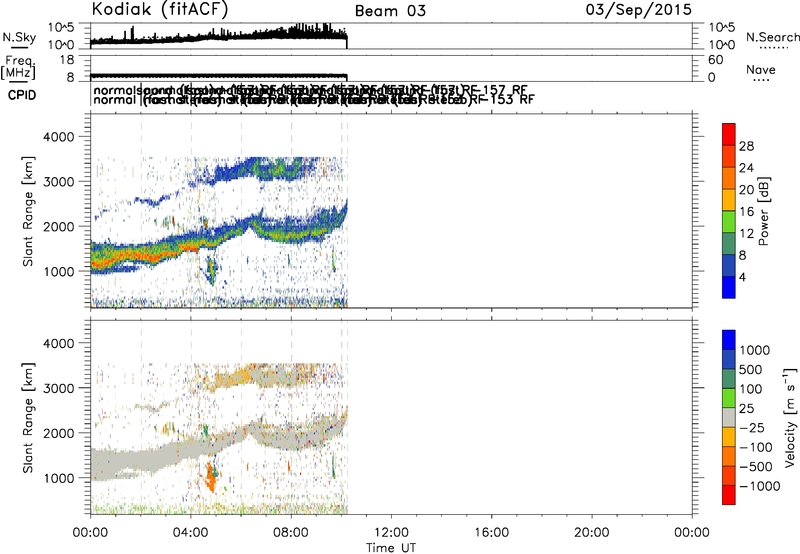Click the "-100" velocity colorbar label

756,447
